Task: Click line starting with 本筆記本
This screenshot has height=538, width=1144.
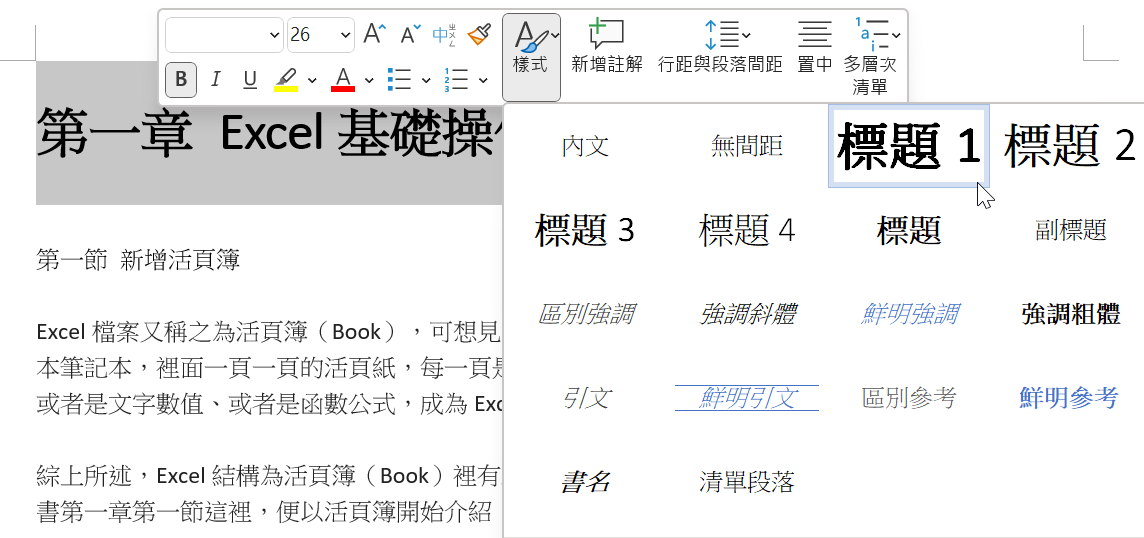Action: 268,368
